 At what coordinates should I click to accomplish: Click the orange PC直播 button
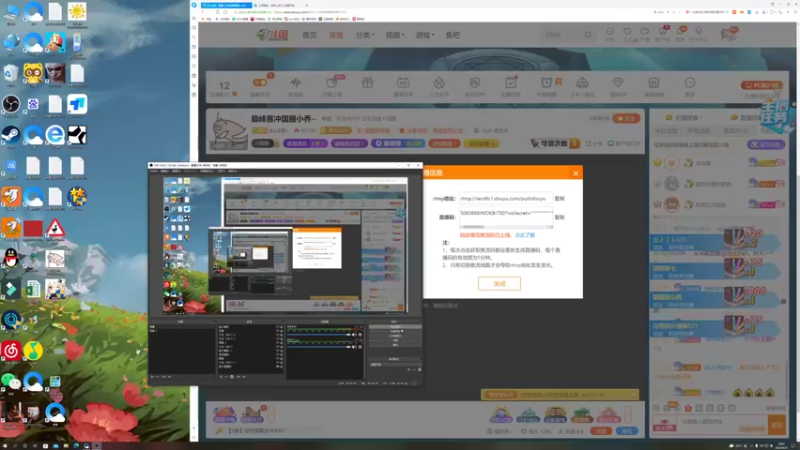(x=761, y=85)
